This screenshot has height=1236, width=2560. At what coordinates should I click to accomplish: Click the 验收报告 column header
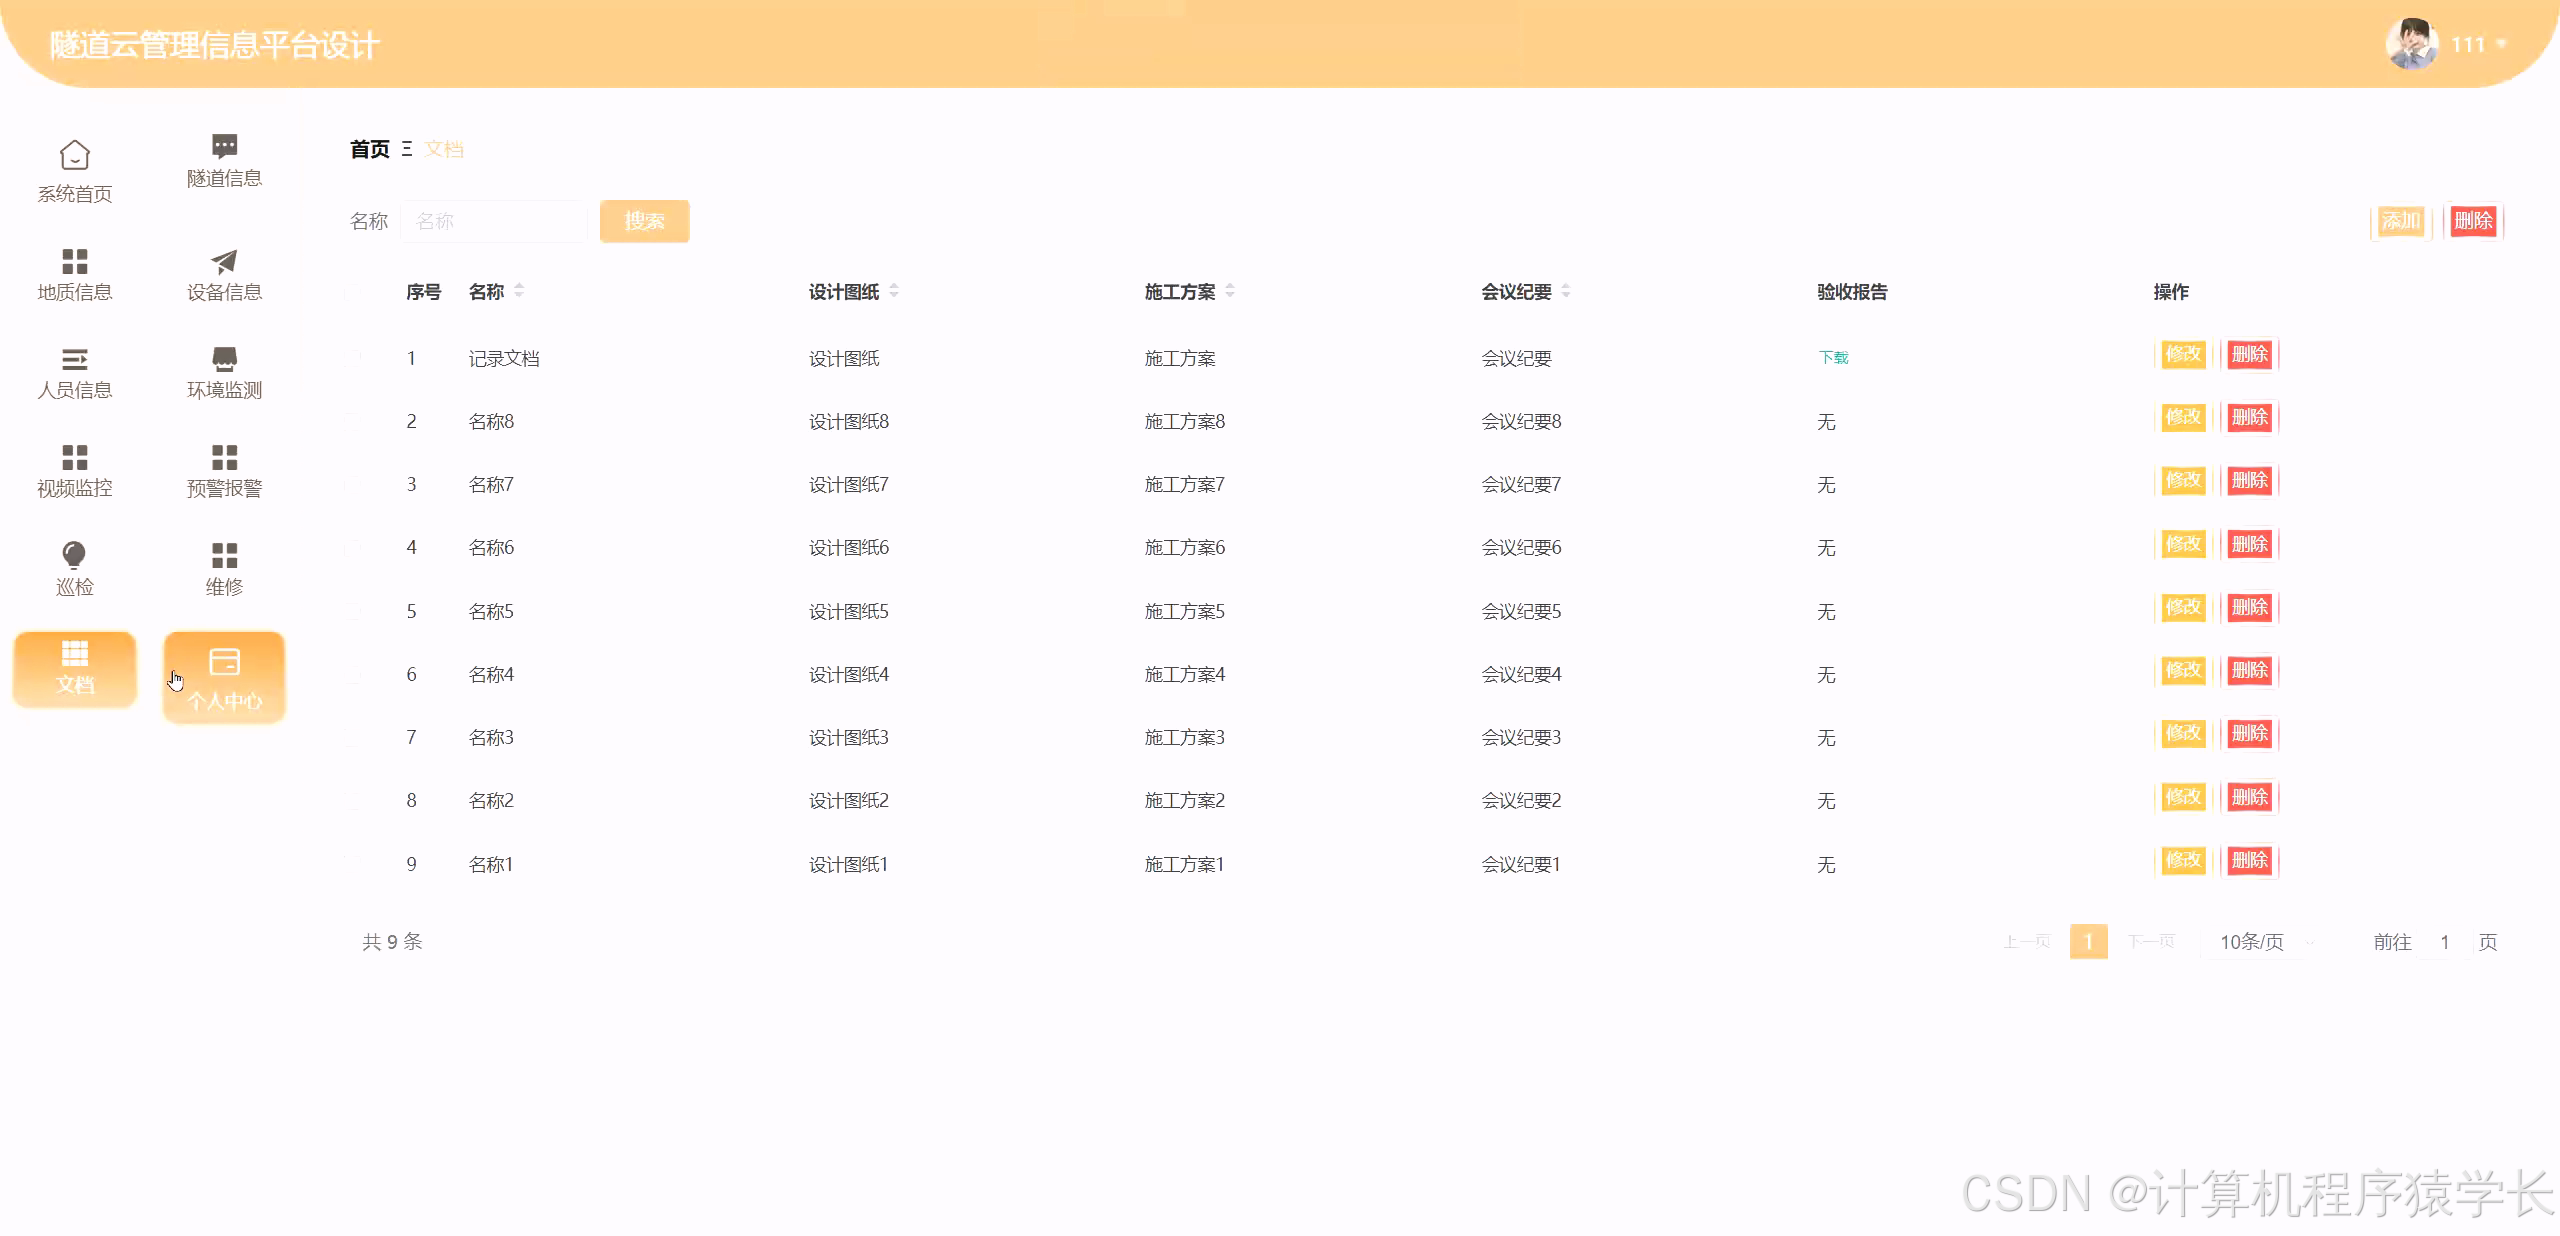click(1852, 292)
